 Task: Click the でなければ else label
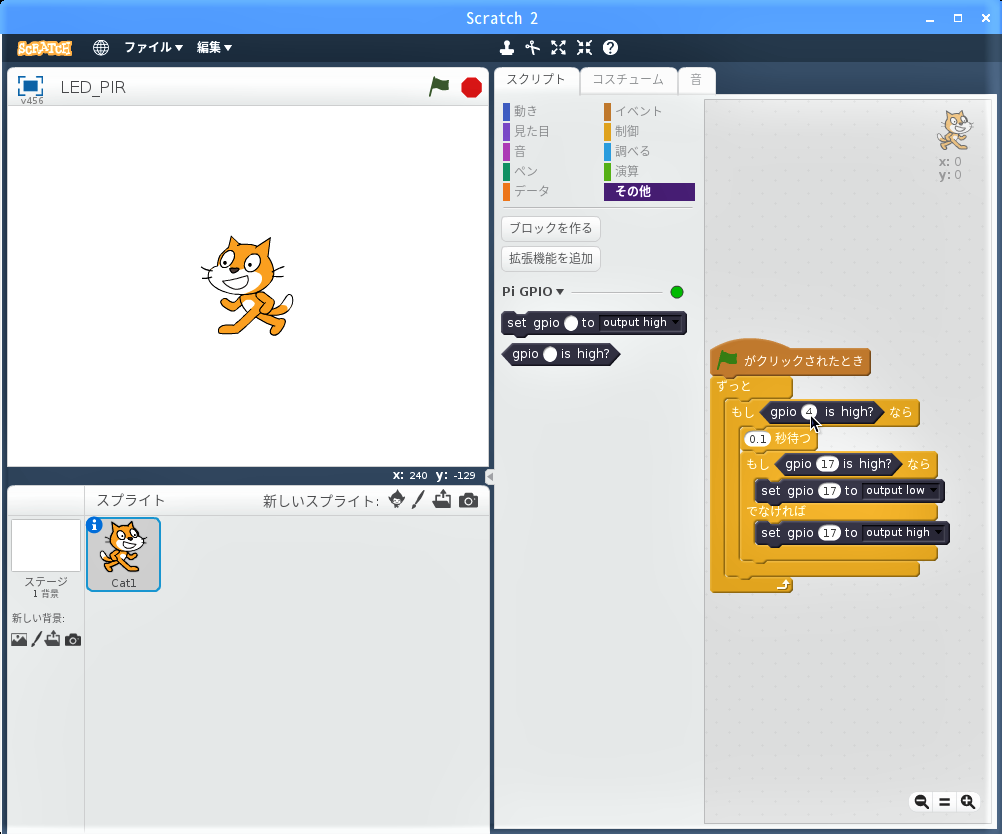[x=776, y=511]
